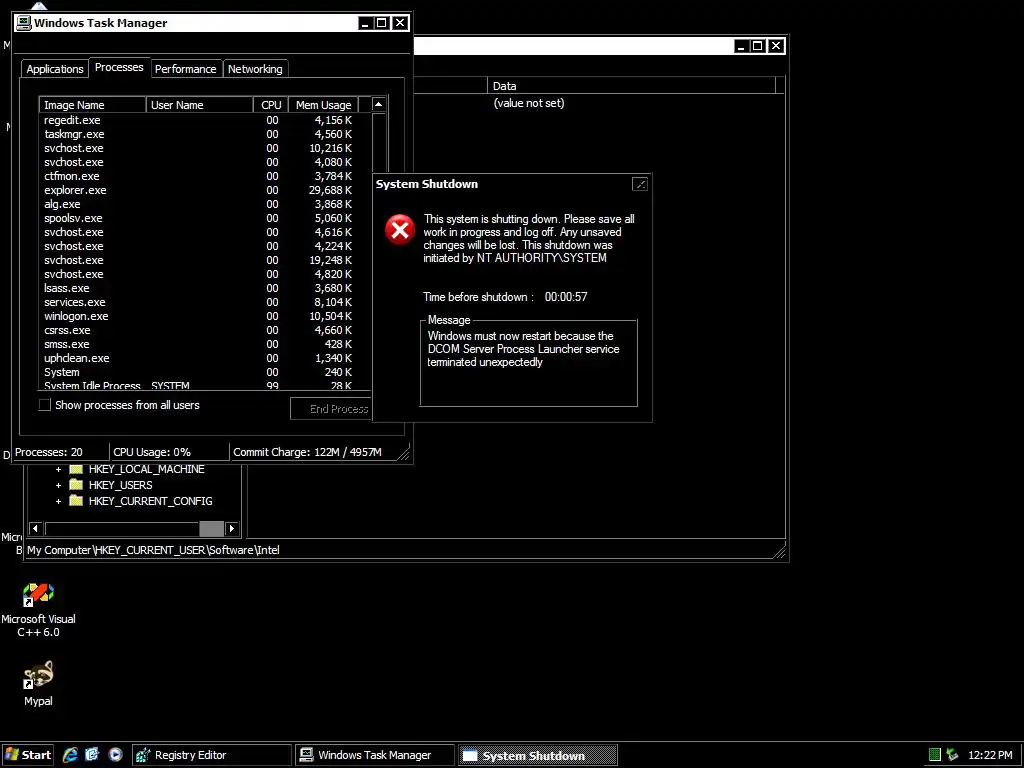The height and width of the screenshot is (768, 1024).
Task: Select the System process row
Action: (204, 372)
